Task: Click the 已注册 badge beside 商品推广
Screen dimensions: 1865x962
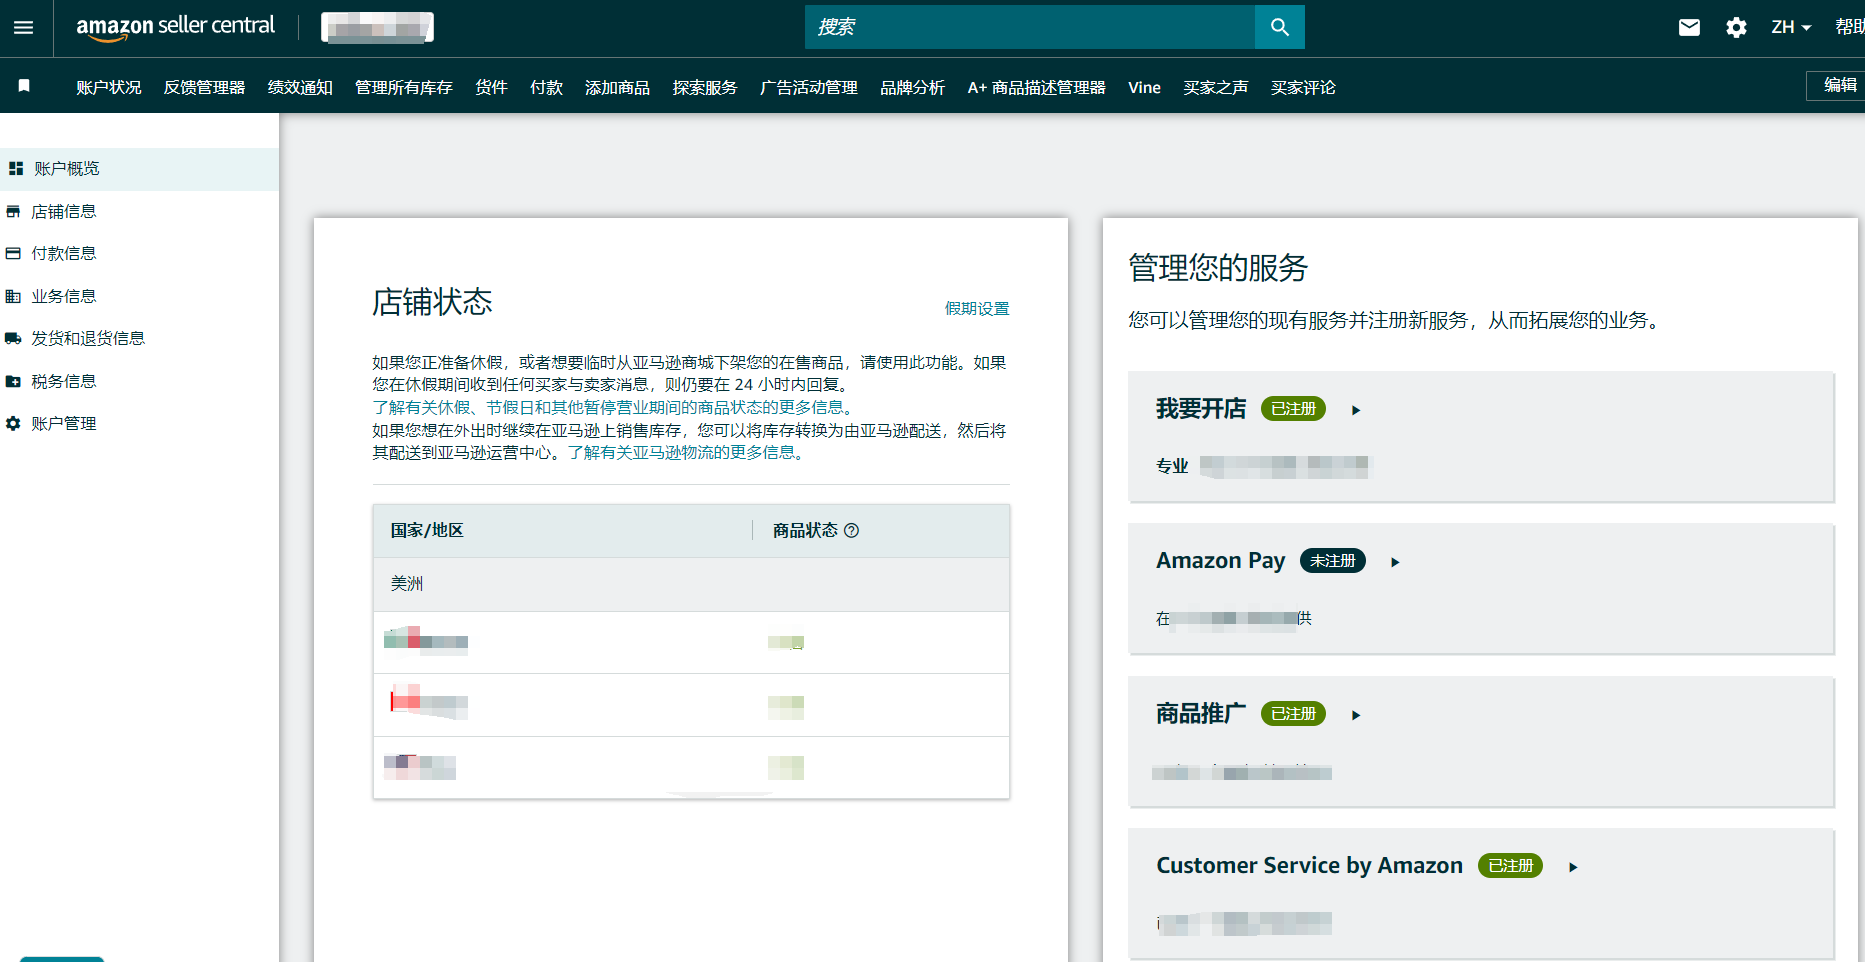Action: coord(1293,714)
